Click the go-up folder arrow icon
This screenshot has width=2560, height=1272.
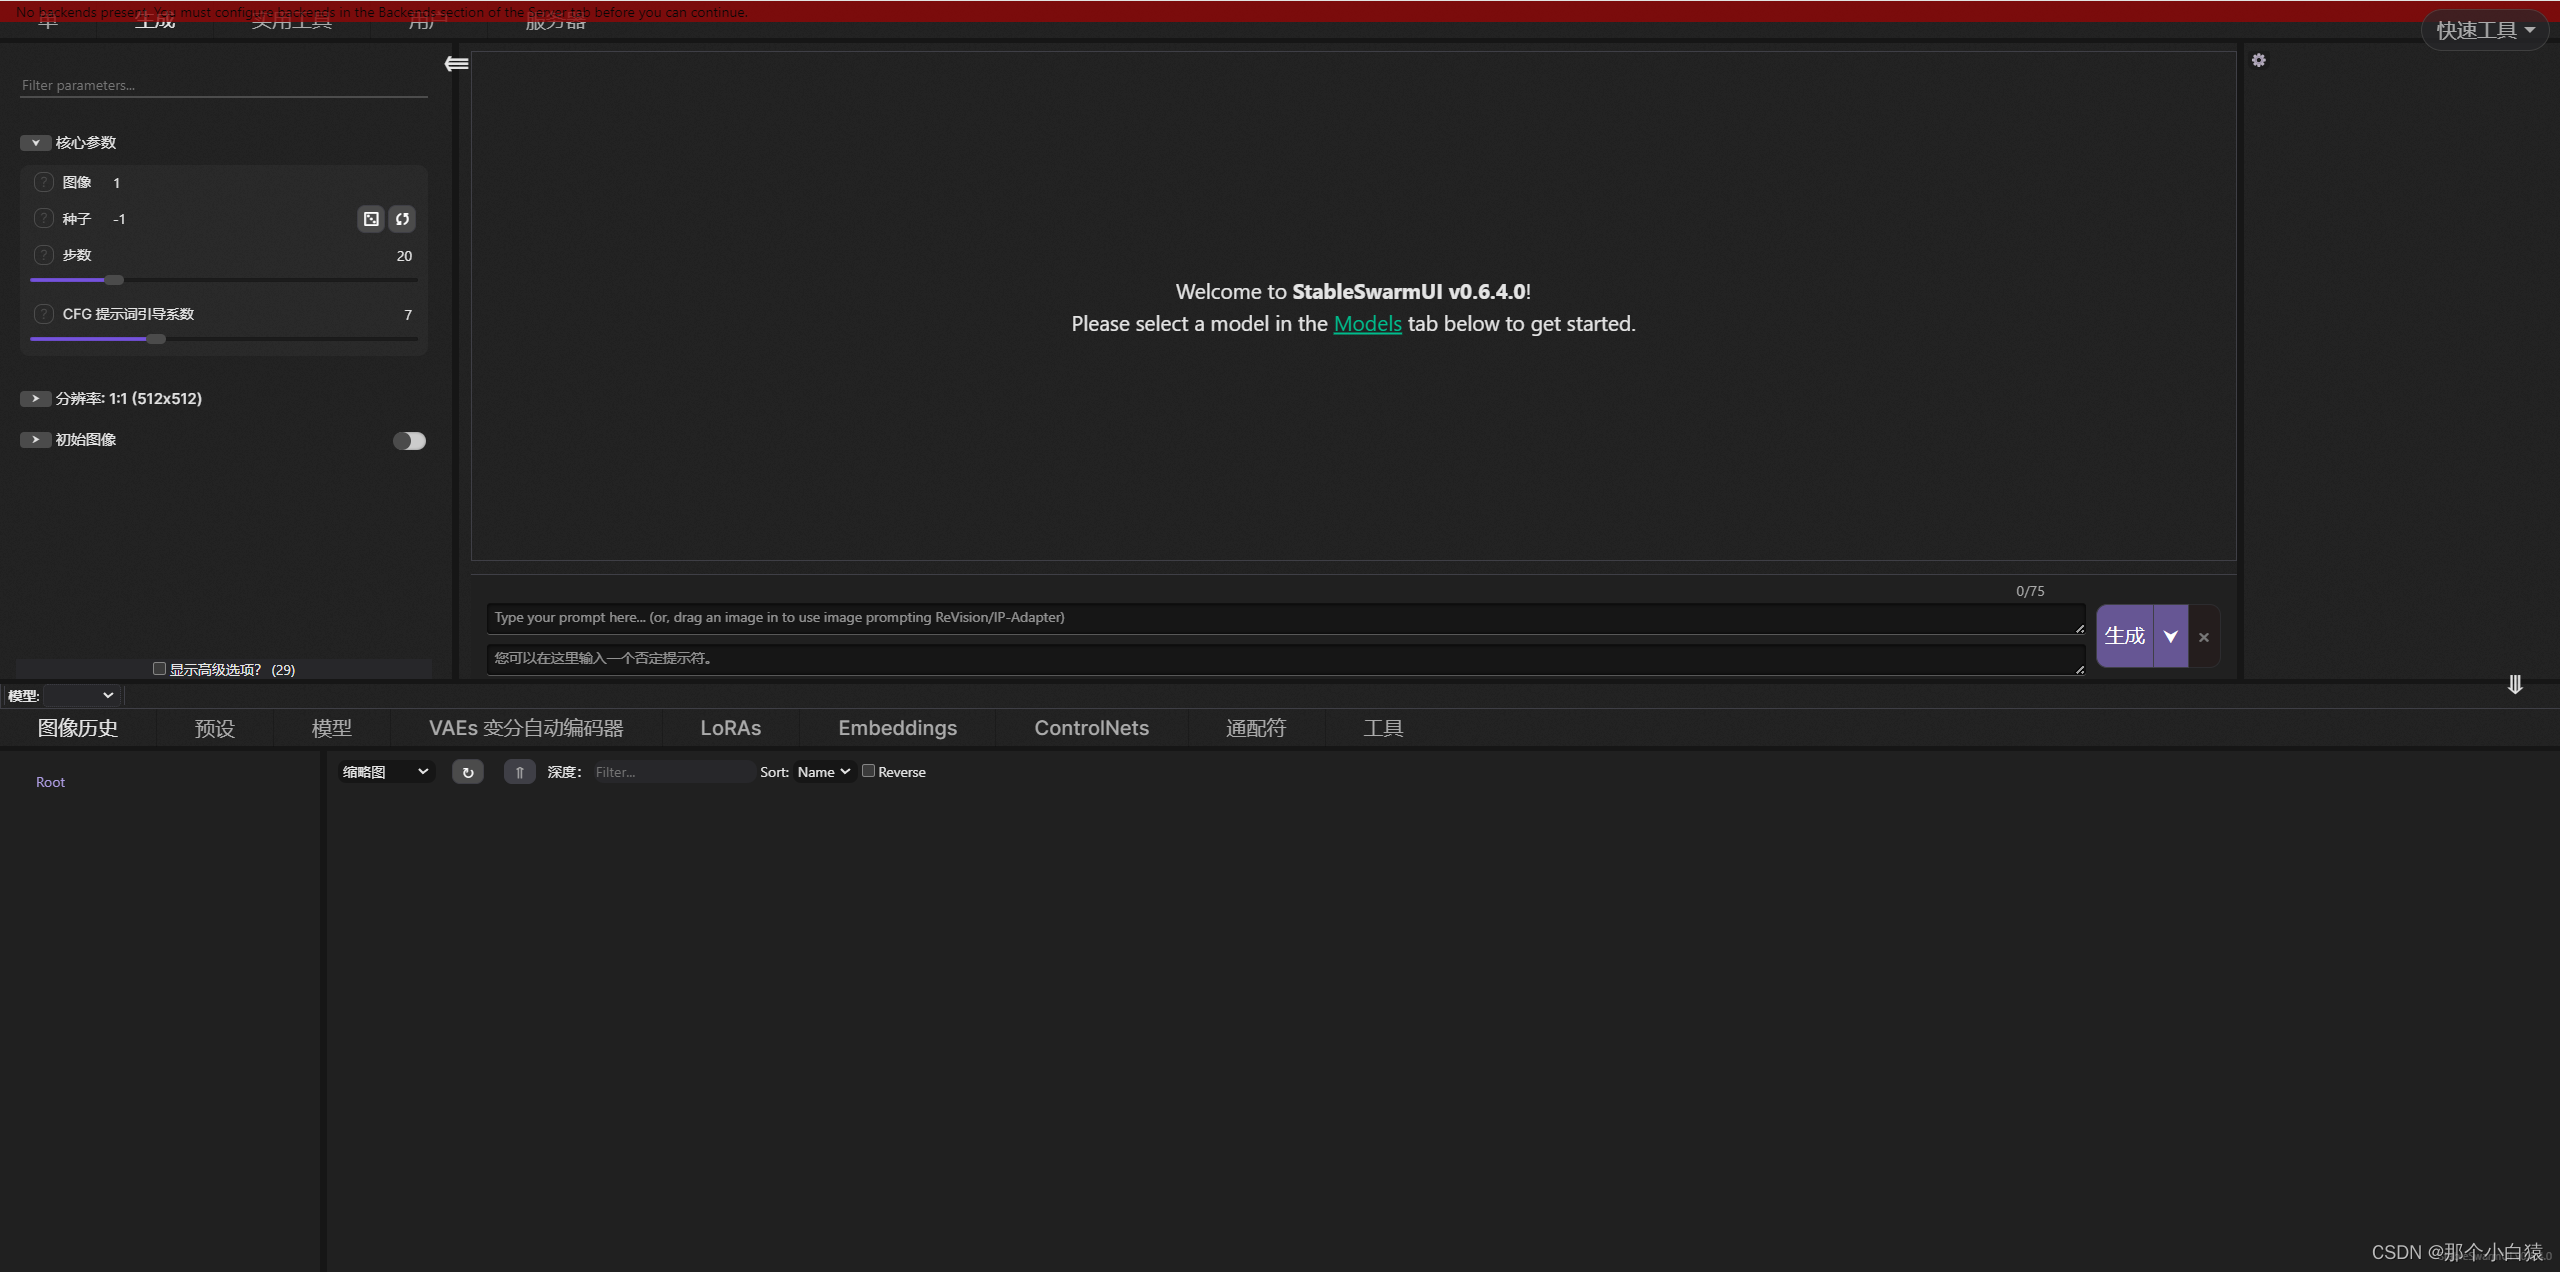(x=519, y=772)
